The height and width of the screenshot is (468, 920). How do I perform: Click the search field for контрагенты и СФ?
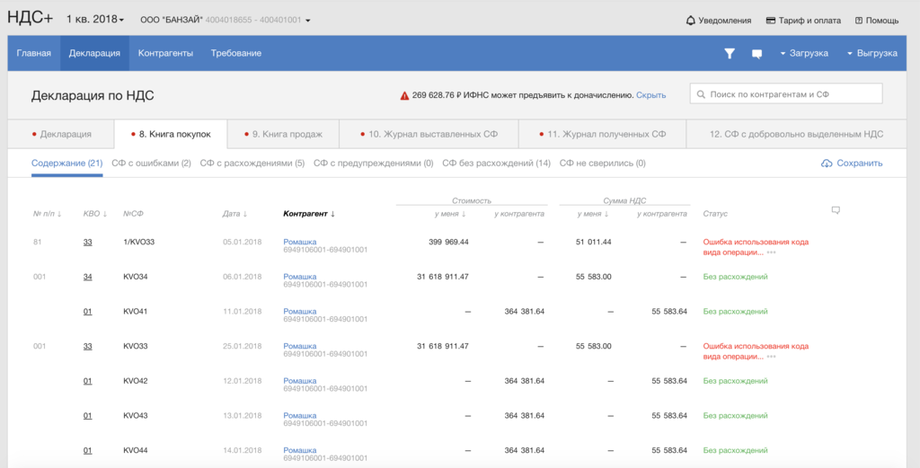coord(786,94)
